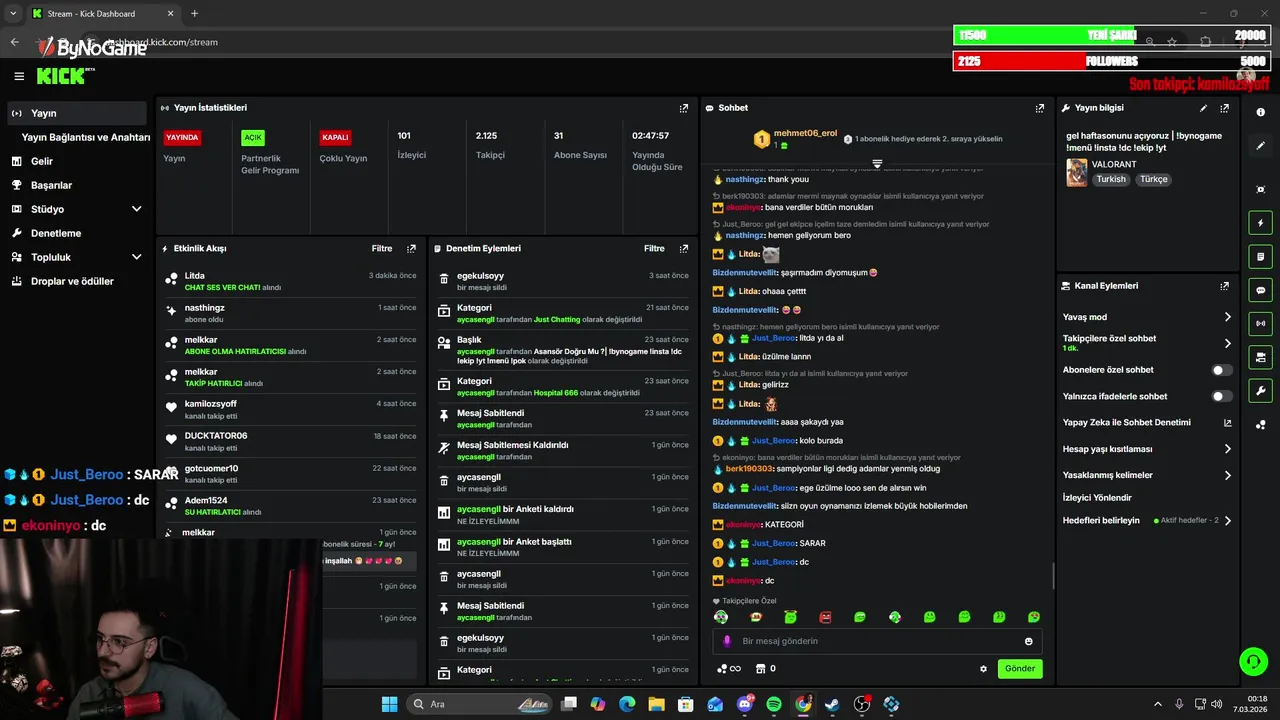Open Denetleme in sidebar
The image size is (1280, 720).
(56, 233)
